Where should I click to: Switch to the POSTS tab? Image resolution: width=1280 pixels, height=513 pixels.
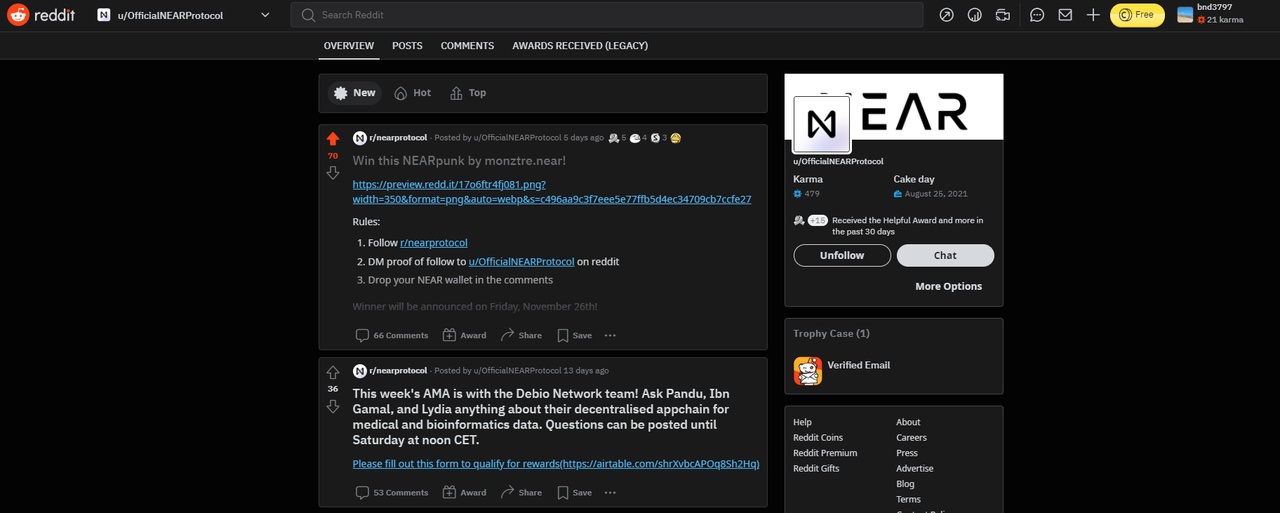pos(407,46)
